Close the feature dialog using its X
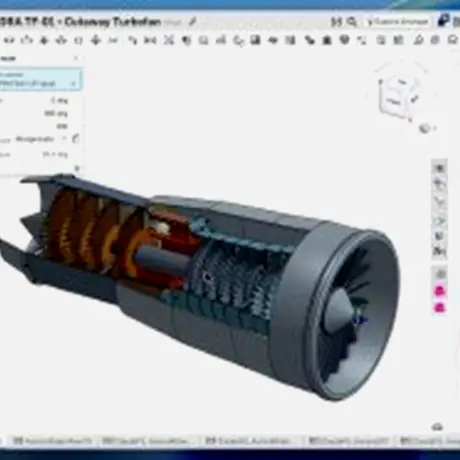This screenshot has width=460, height=460. (x=76, y=58)
